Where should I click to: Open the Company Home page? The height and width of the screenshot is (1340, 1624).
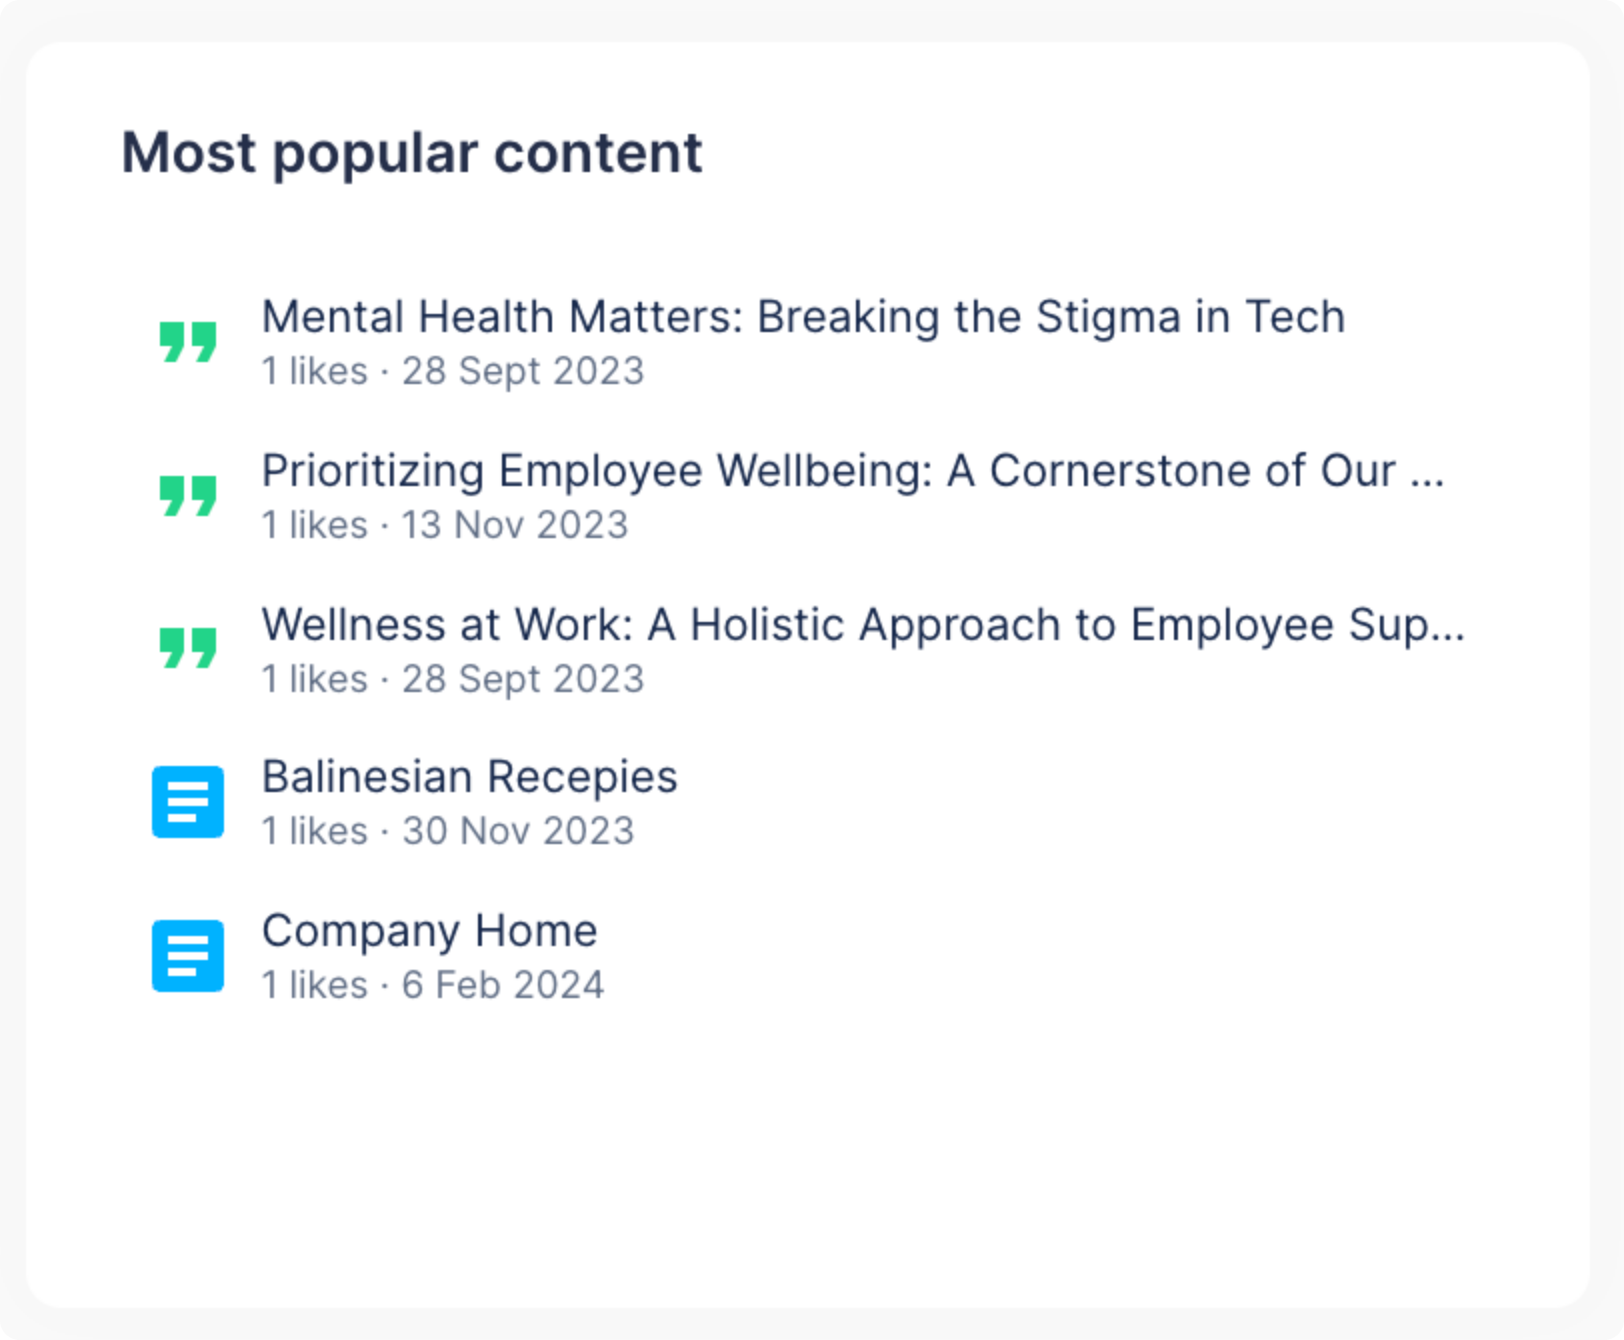tap(428, 931)
